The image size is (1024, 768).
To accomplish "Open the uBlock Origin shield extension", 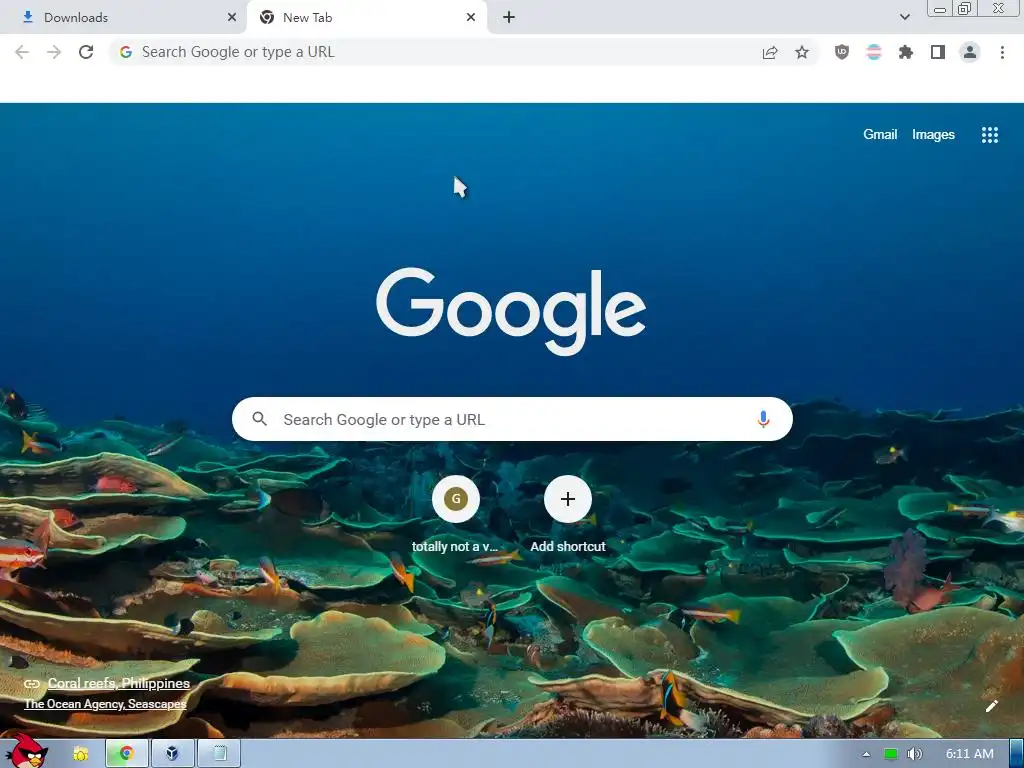I will [842, 52].
